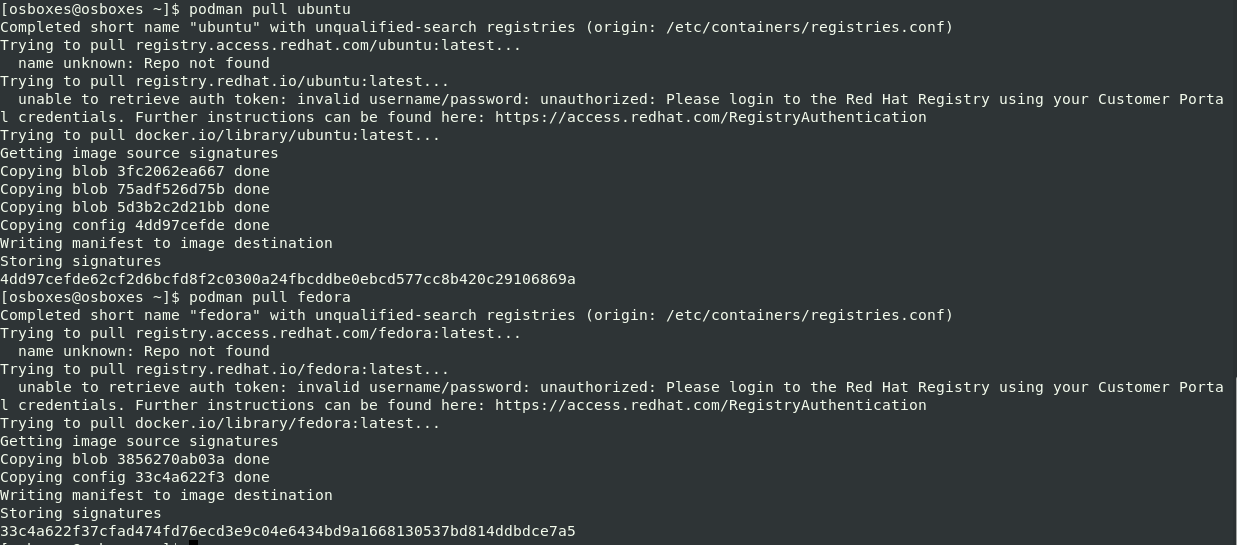1237x545 pixels.
Task: Open RegistryAuthentication URL in ubuntu pull output
Action: [x=711, y=117]
